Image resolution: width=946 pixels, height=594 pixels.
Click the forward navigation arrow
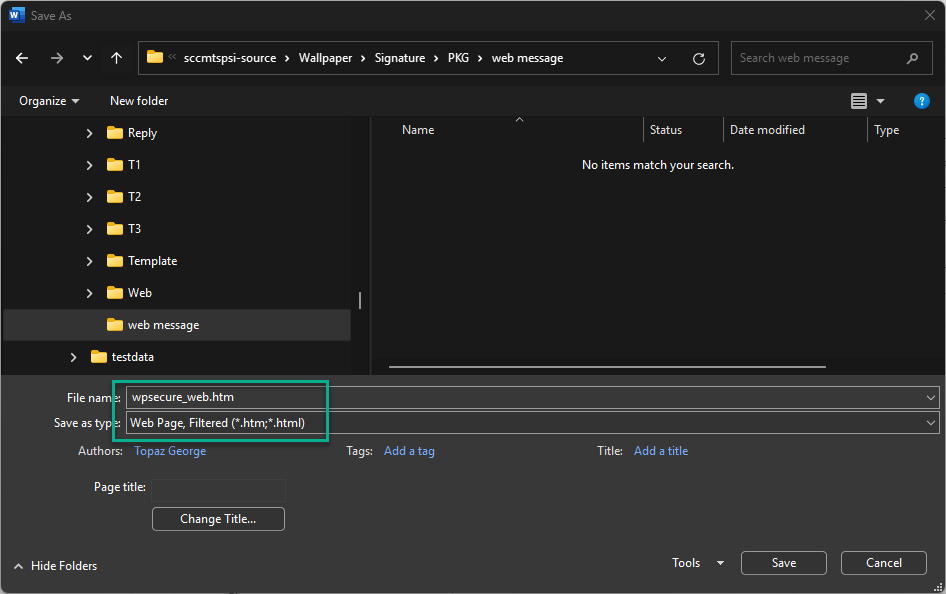(x=57, y=58)
